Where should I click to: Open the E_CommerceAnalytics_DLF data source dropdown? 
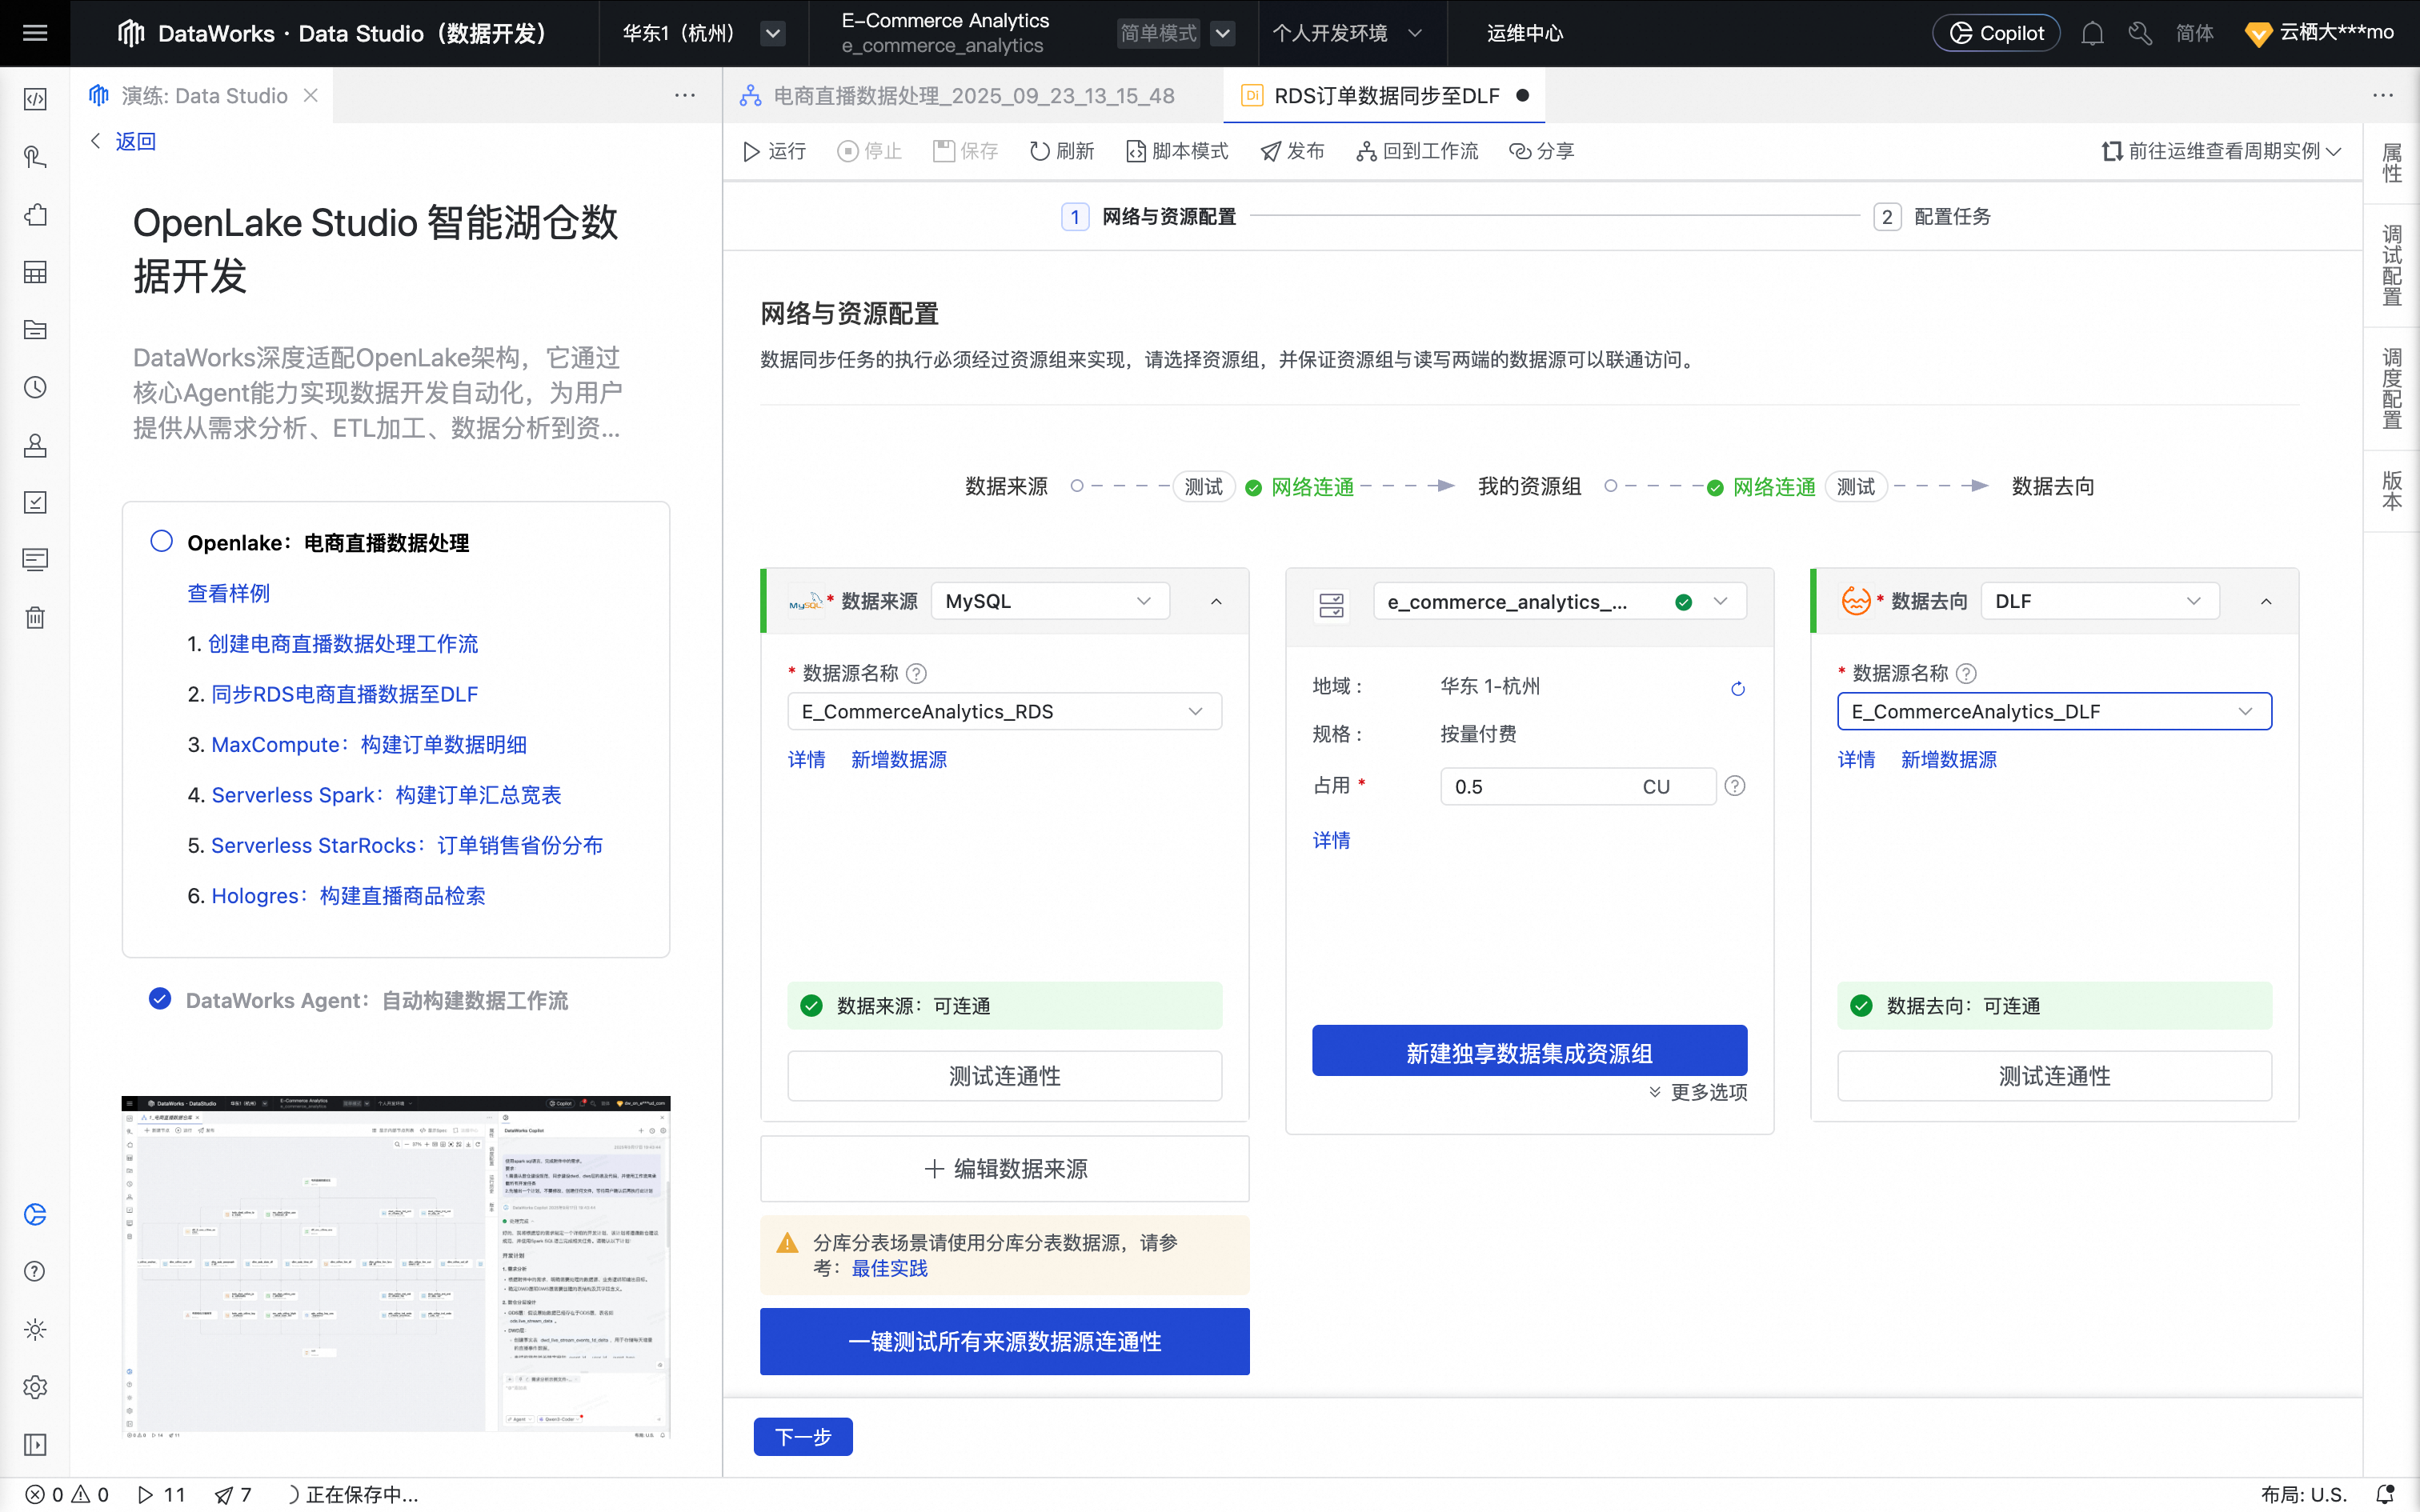click(x=2053, y=711)
